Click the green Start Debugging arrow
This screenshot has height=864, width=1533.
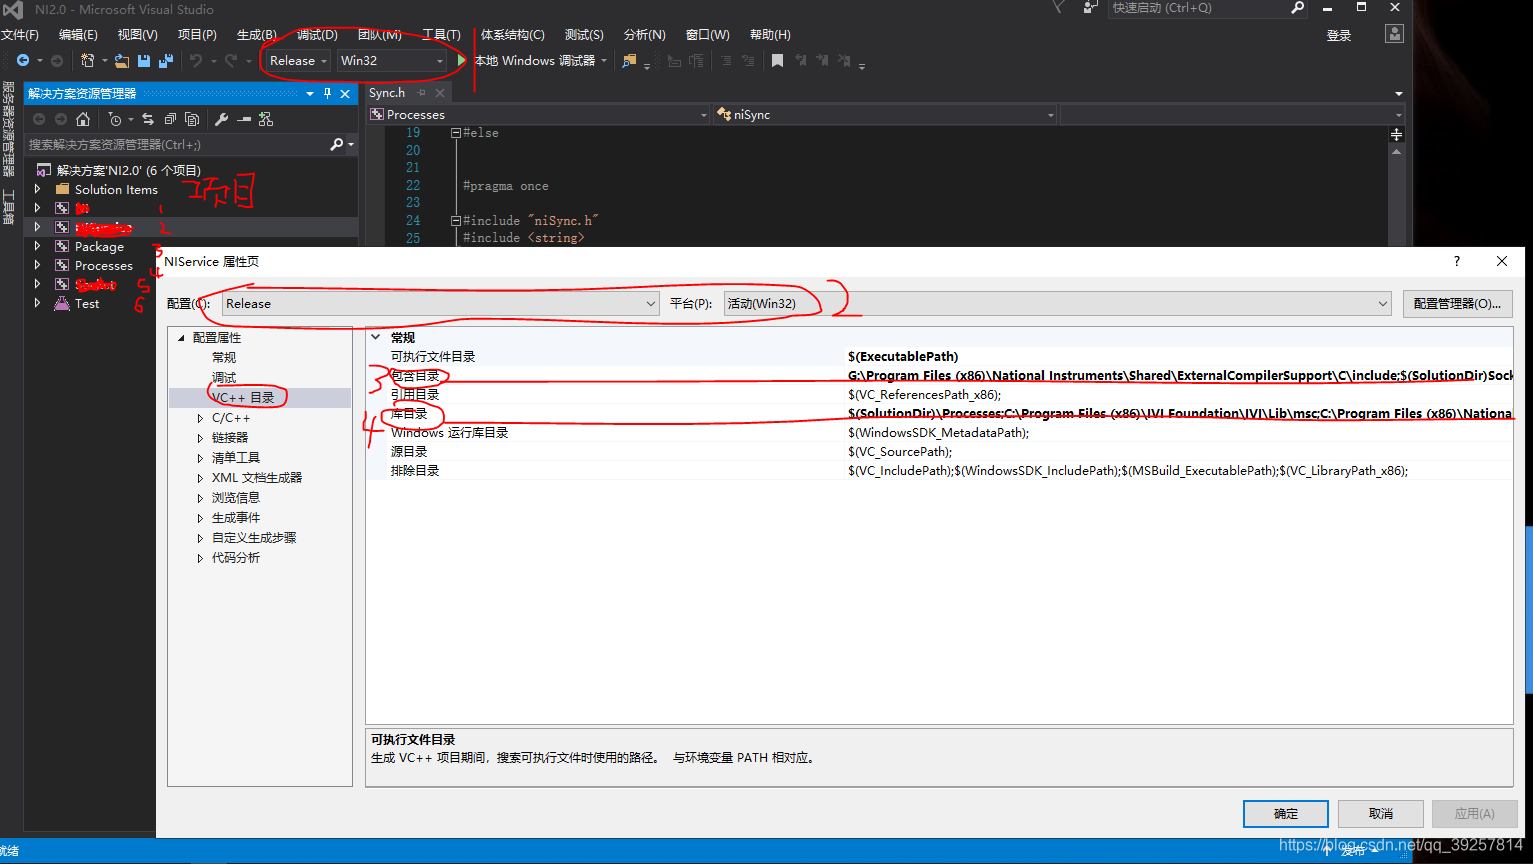[x=462, y=61]
